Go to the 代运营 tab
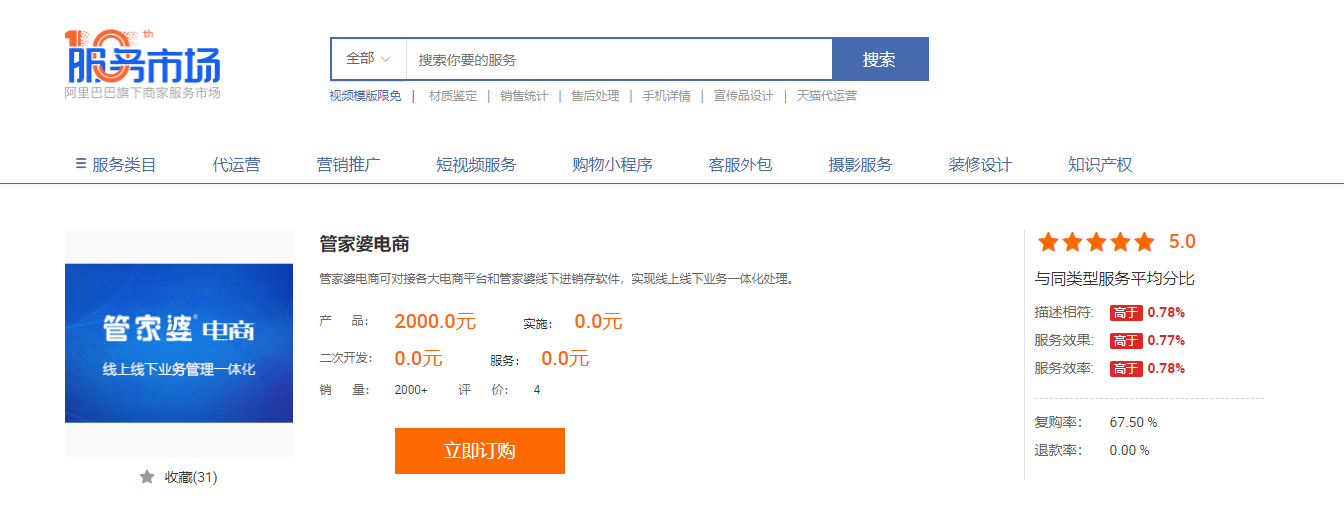The image size is (1344, 505). pyautogui.click(x=236, y=165)
